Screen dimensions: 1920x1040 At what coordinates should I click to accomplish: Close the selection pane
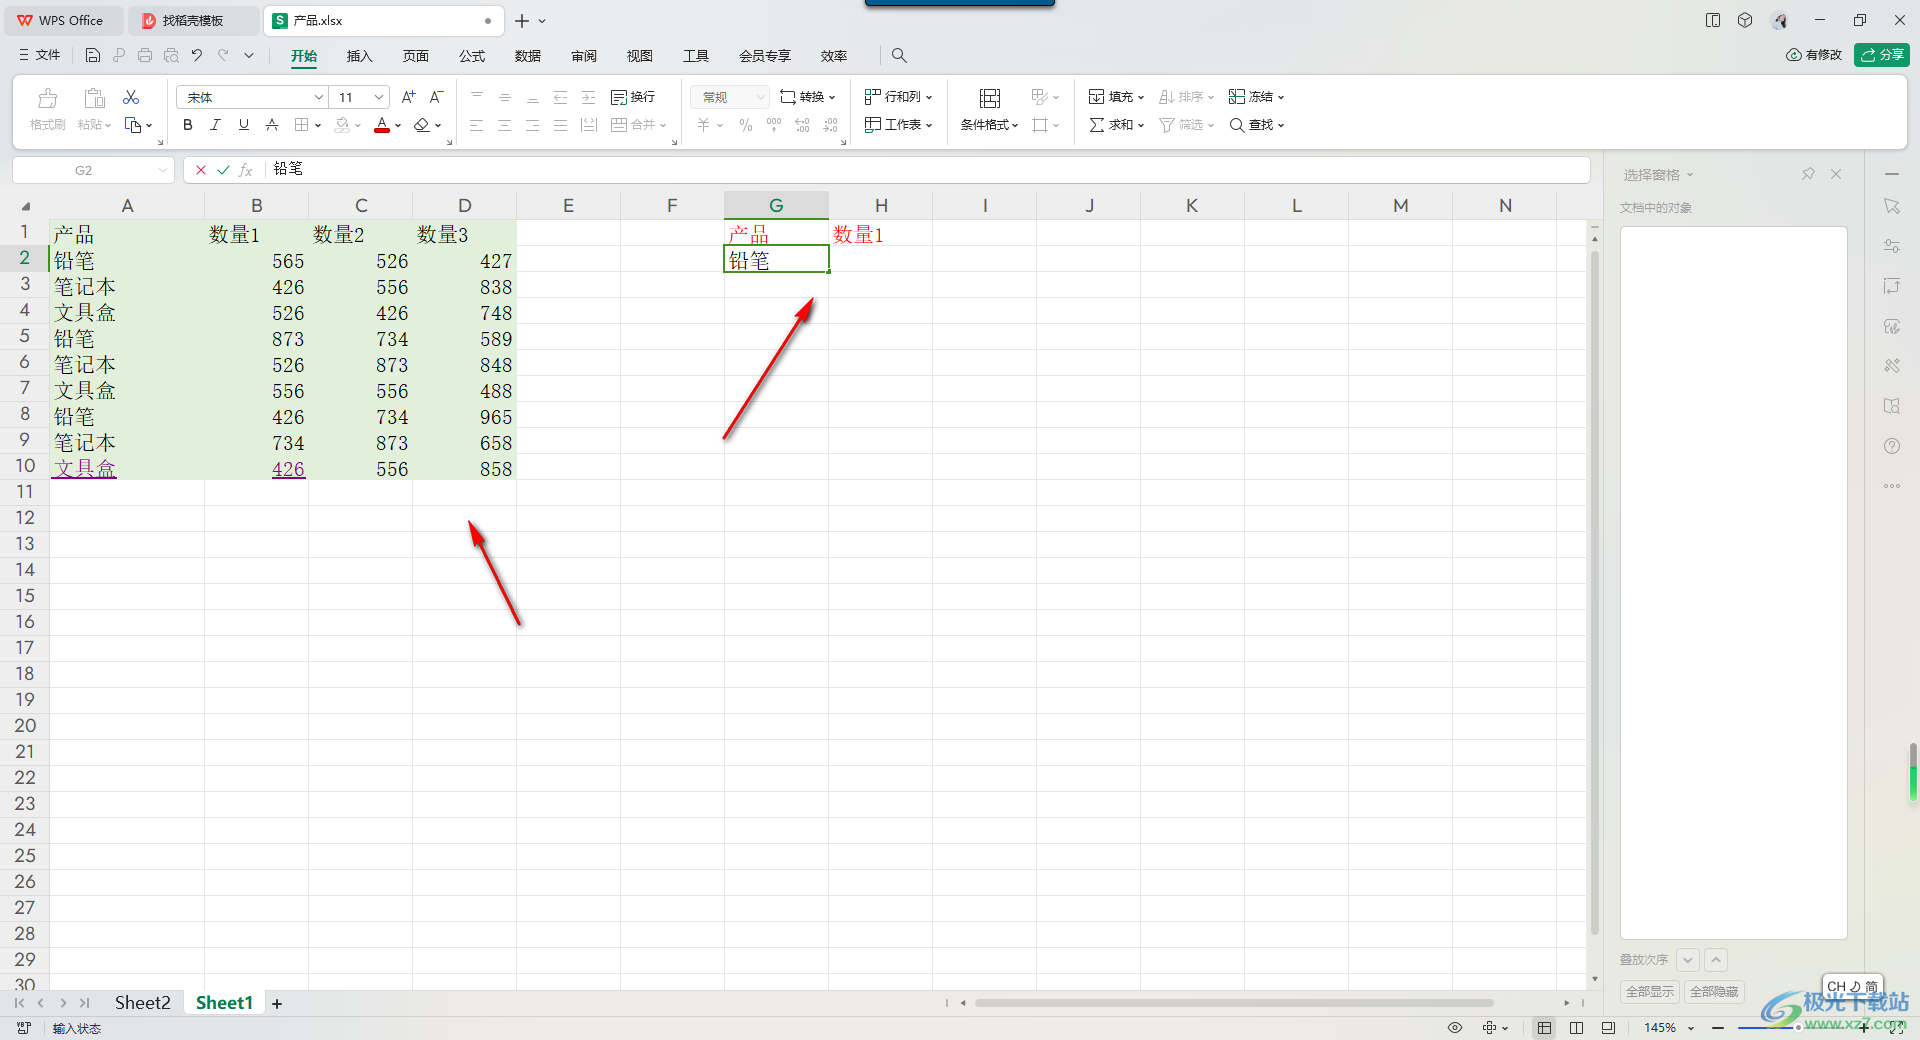(x=1836, y=174)
